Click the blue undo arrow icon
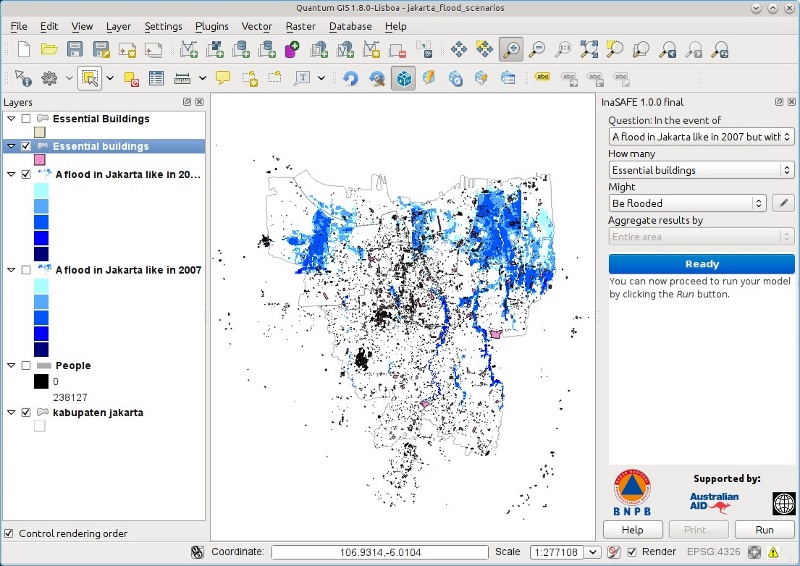Image resolution: width=800 pixels, height=566 pixels. click(x=351, y=78)
